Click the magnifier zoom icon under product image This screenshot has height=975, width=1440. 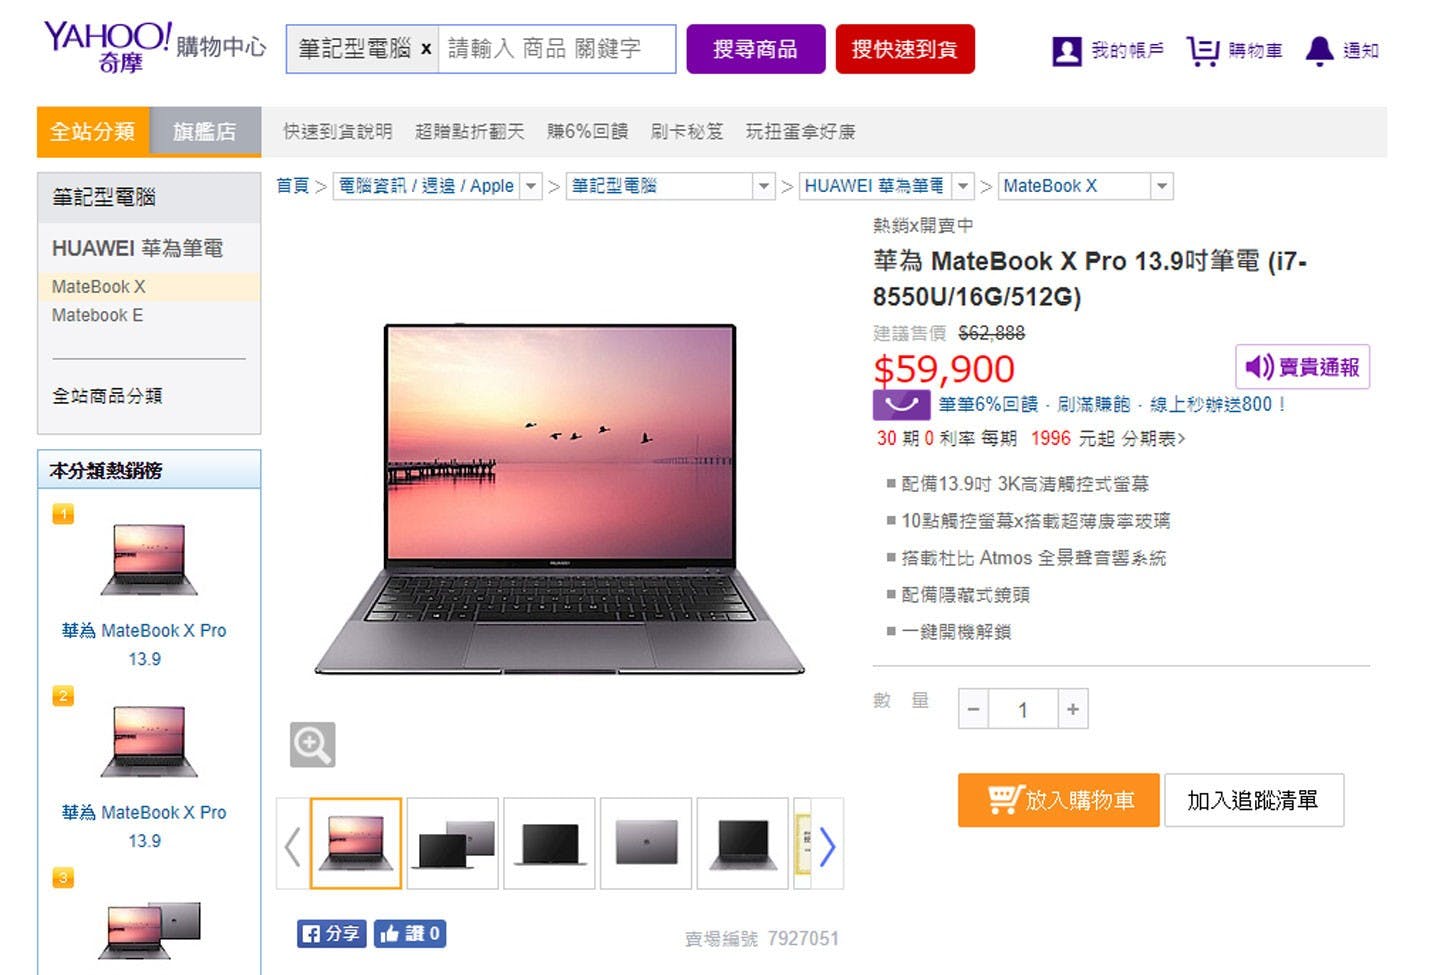(x=312, y=745)
